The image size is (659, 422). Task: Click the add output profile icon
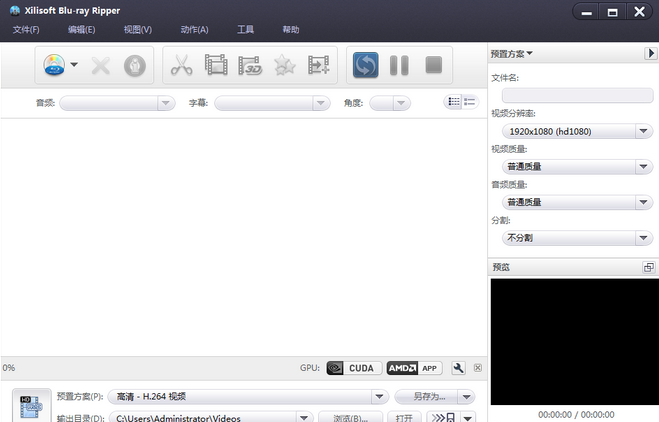point(319,65)
